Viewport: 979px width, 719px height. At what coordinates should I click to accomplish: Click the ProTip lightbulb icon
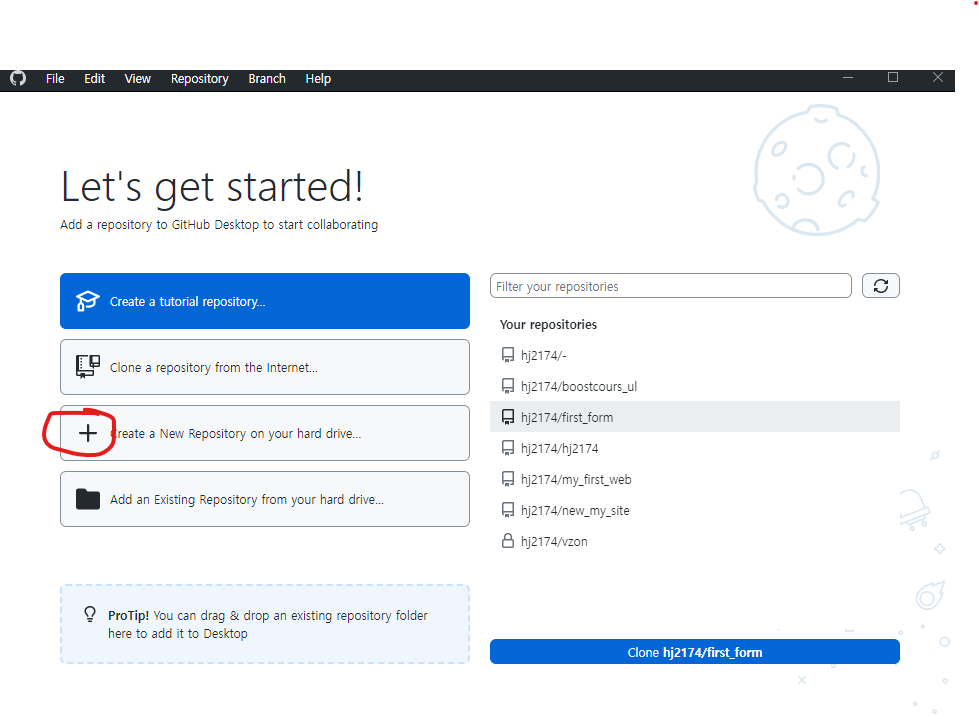coord(90,615)
